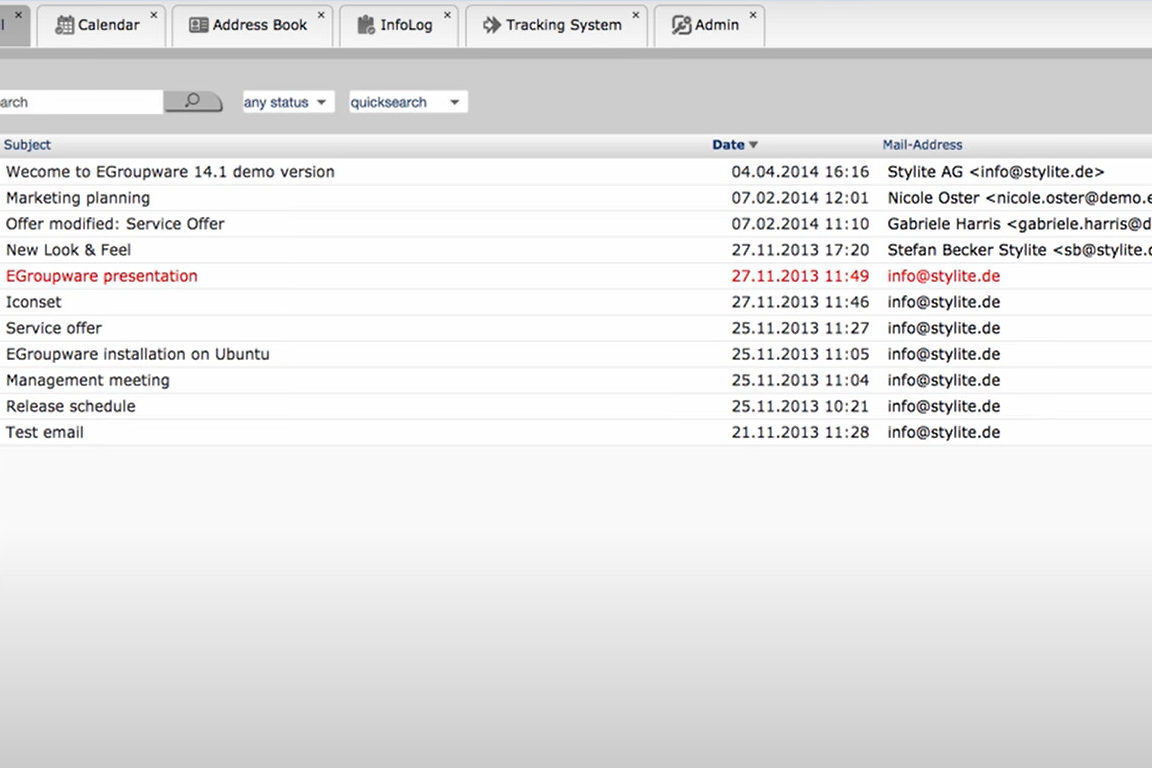Image resolution: width=1152 pixels, height=768 pixels.
Task: Open the "Service offer" email
Action: [x=54, y=327]
